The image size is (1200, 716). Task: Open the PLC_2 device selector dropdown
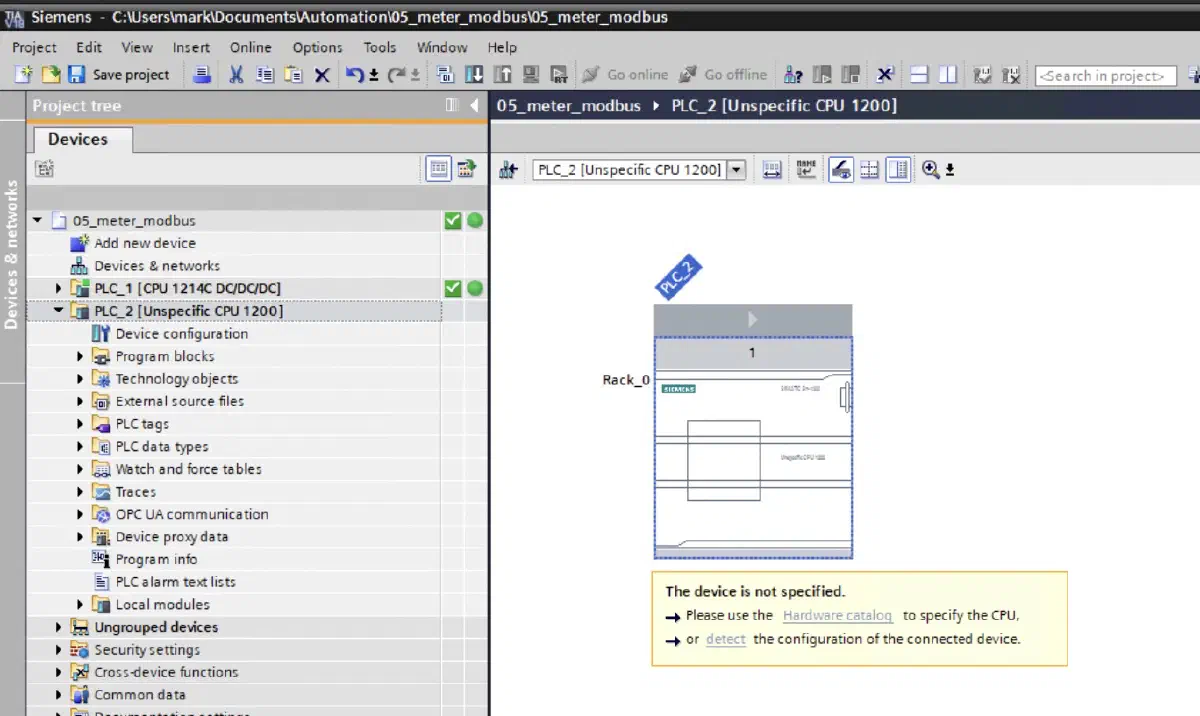(x=737, y=170)
